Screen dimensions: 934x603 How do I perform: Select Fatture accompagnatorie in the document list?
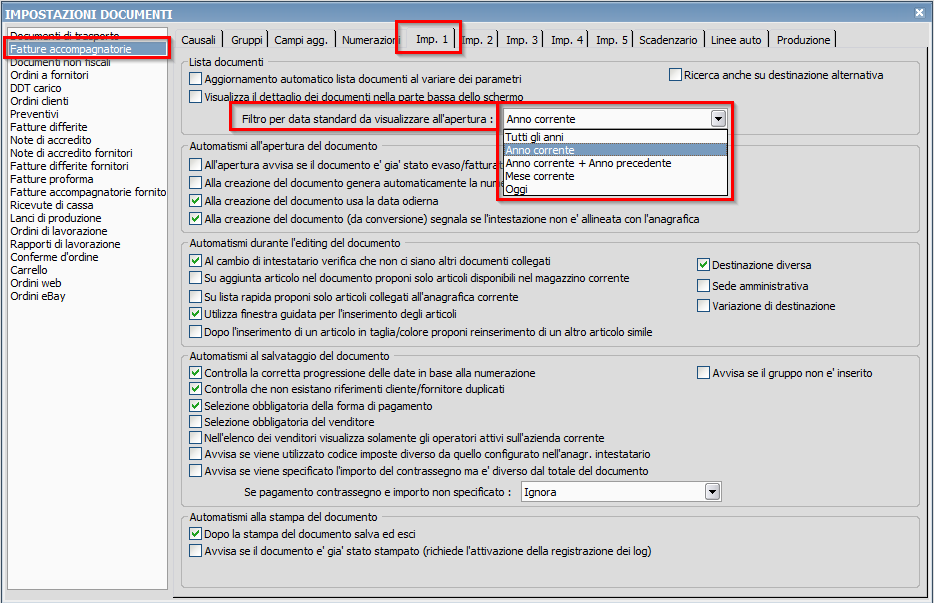point(88,49)
